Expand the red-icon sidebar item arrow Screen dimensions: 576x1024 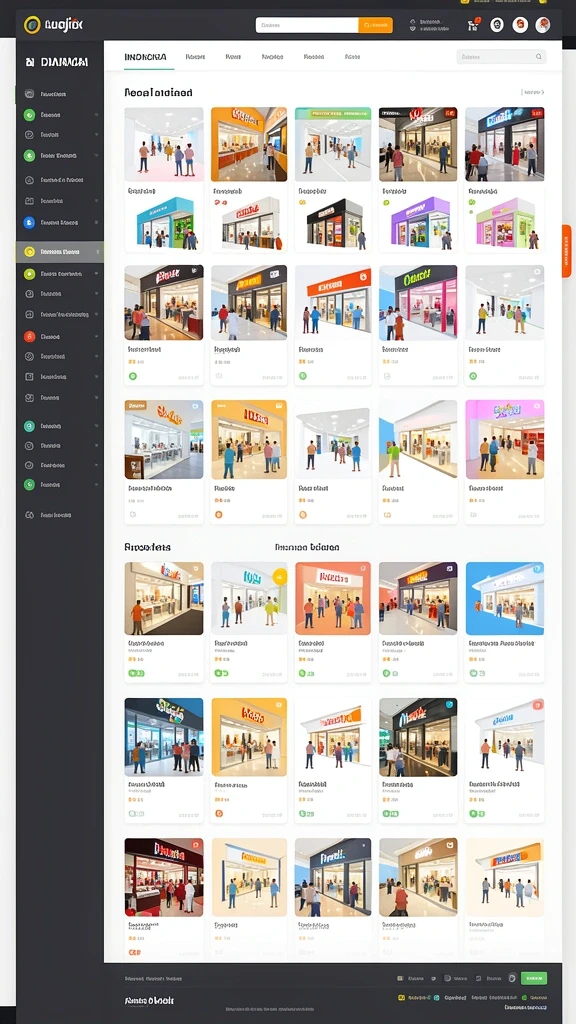point(97,336)
